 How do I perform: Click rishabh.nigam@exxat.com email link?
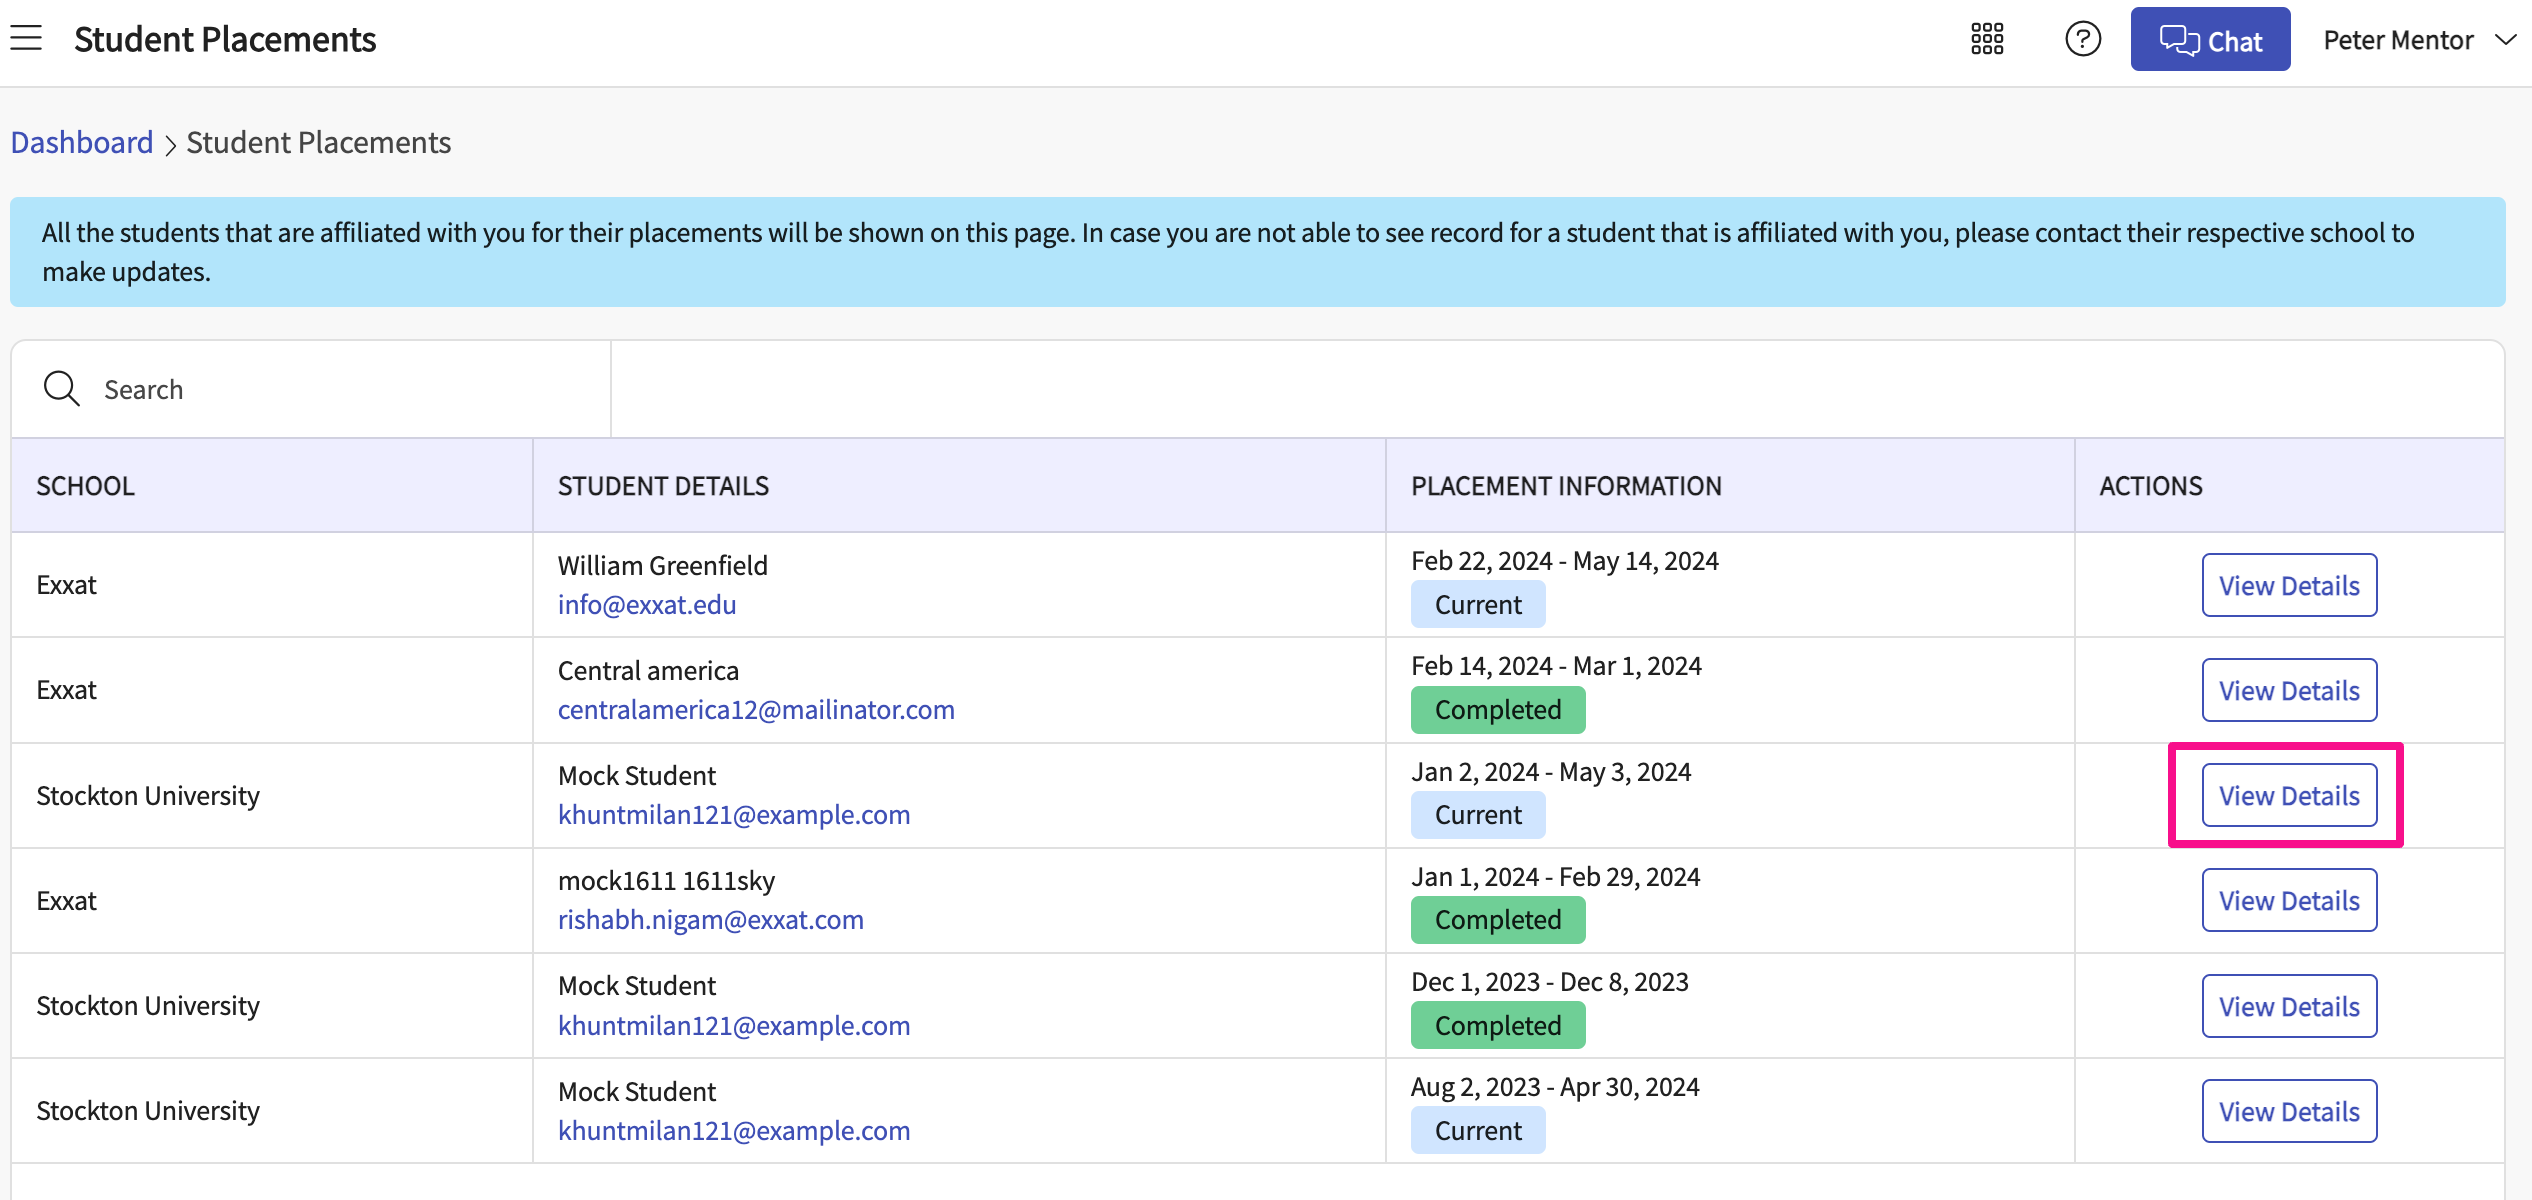pyautogui.click(x=710, y=920)
